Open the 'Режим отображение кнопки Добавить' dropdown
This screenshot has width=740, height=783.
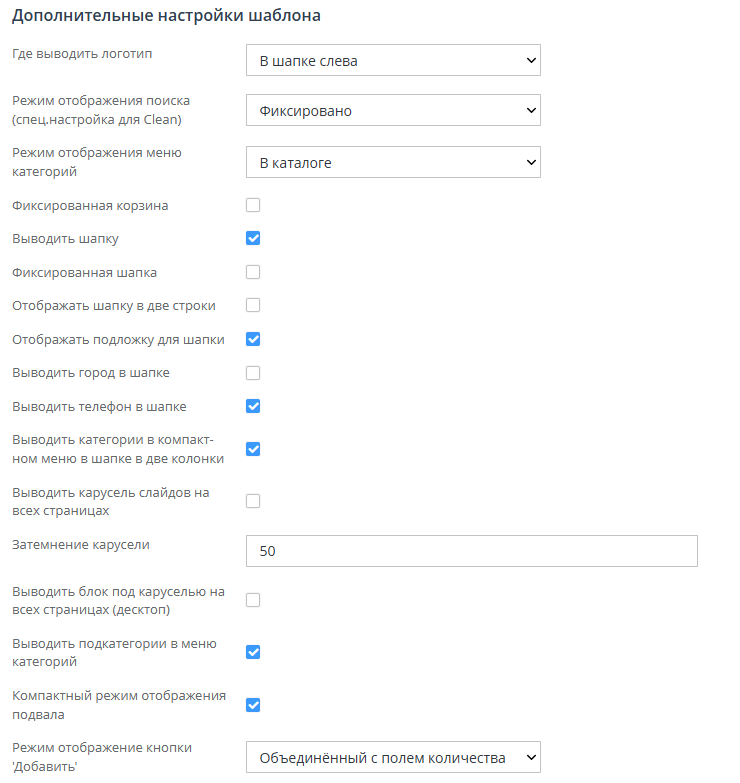393,758
